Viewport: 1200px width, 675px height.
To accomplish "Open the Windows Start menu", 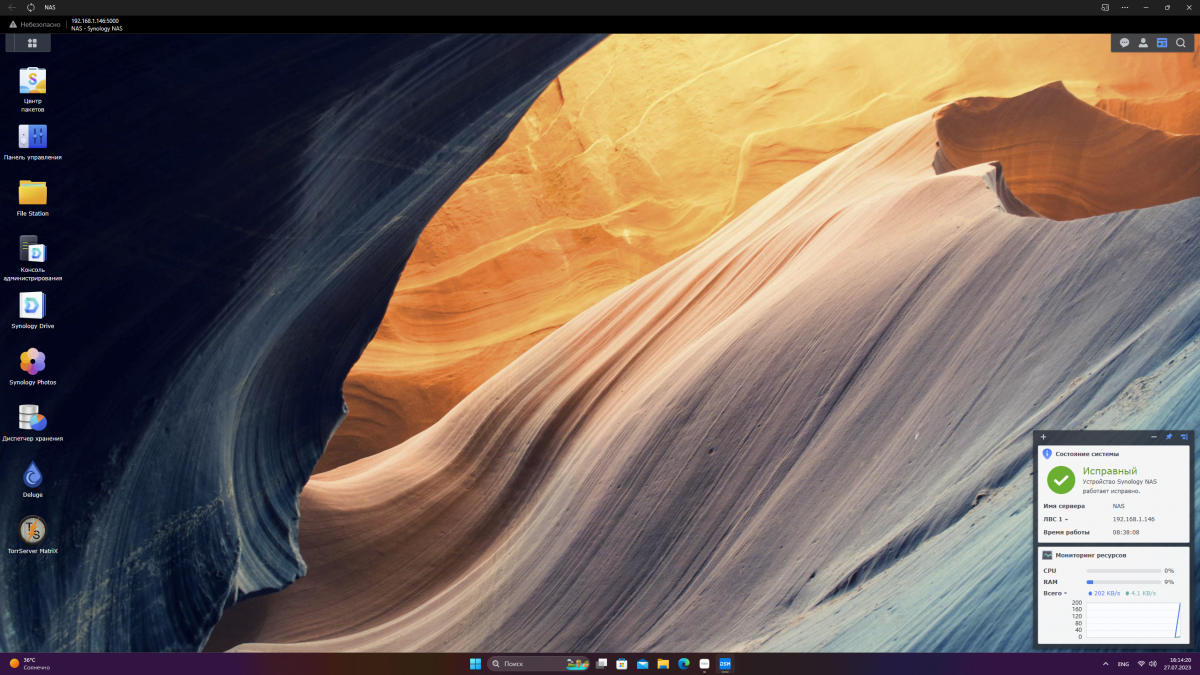I will tap(475, 663).
